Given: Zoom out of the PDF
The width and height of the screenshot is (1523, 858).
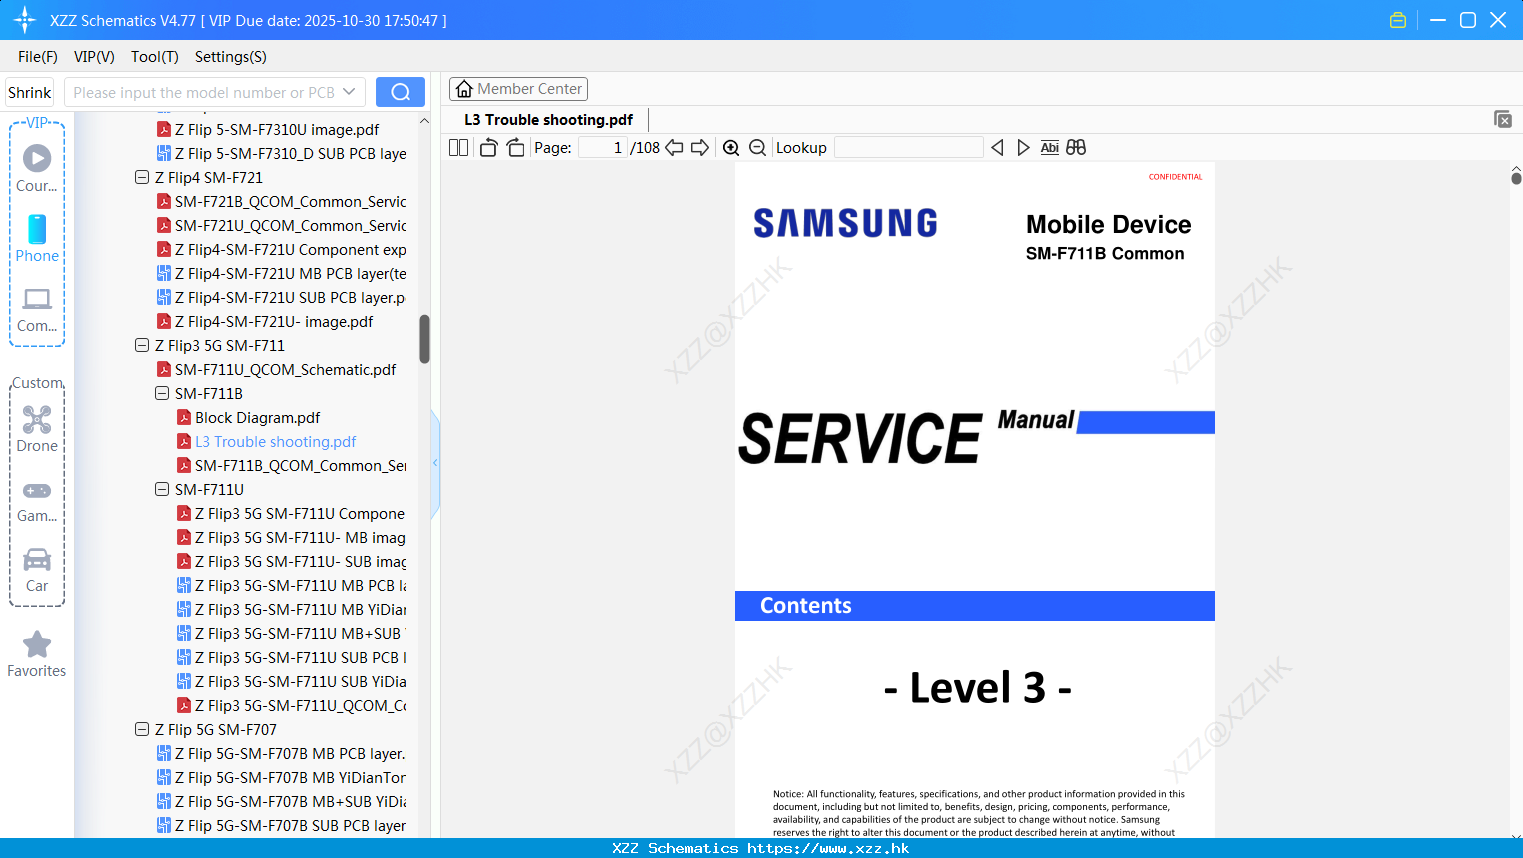Looking at the screenshot, I should tap(758, 147).
